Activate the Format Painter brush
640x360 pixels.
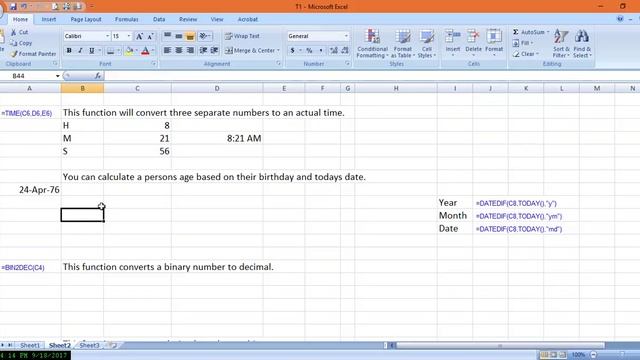click(x=33, y=53)
